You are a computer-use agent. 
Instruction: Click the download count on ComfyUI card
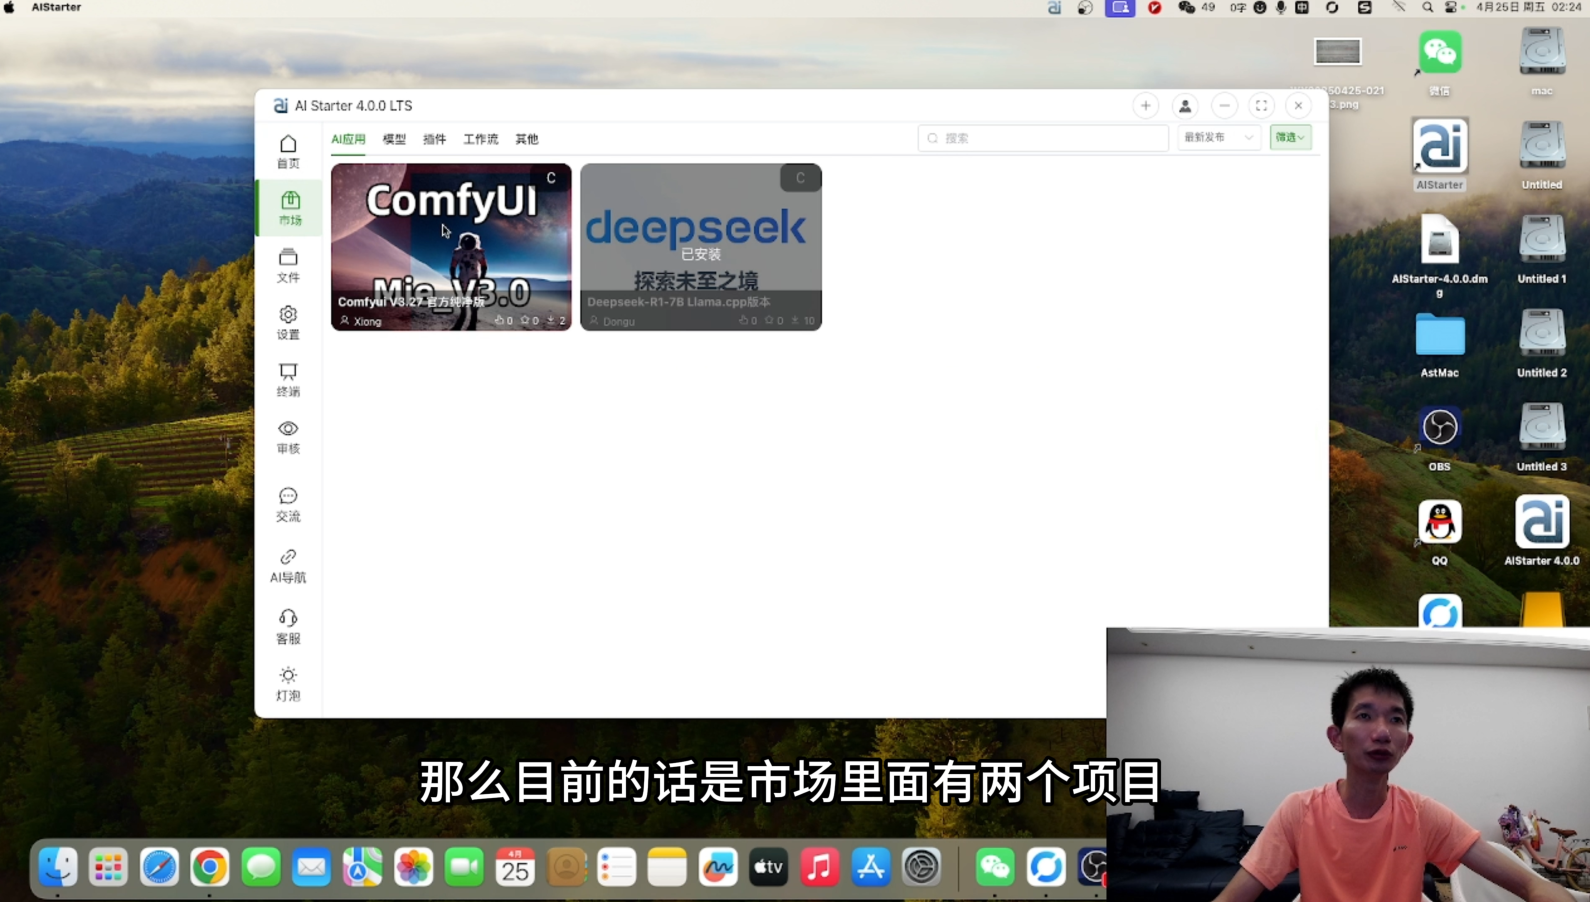(x=557, y=321)
